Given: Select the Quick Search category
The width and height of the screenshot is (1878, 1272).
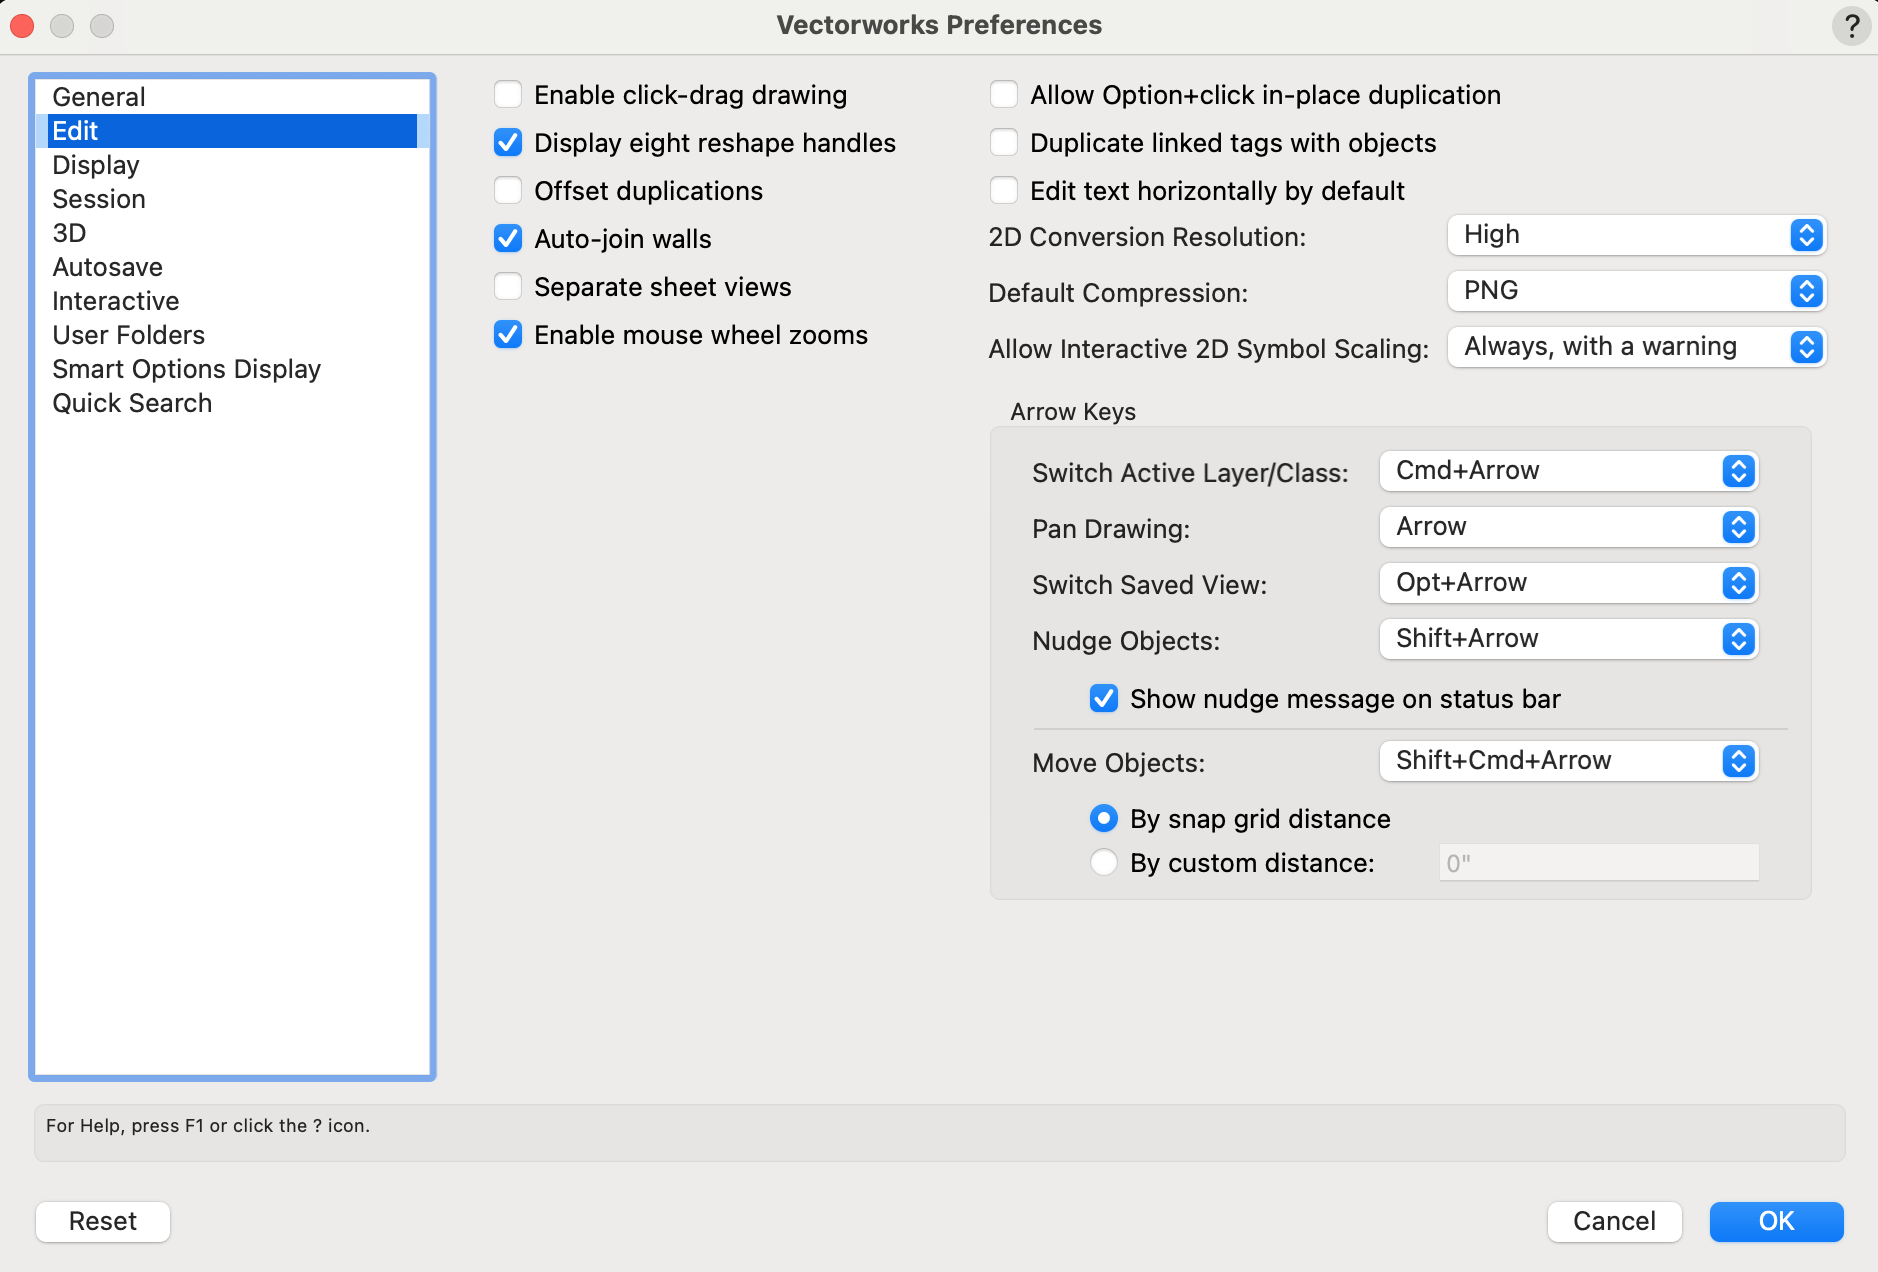Looking at the screenshot, I should pyautogui.click(x=132, y=402).
